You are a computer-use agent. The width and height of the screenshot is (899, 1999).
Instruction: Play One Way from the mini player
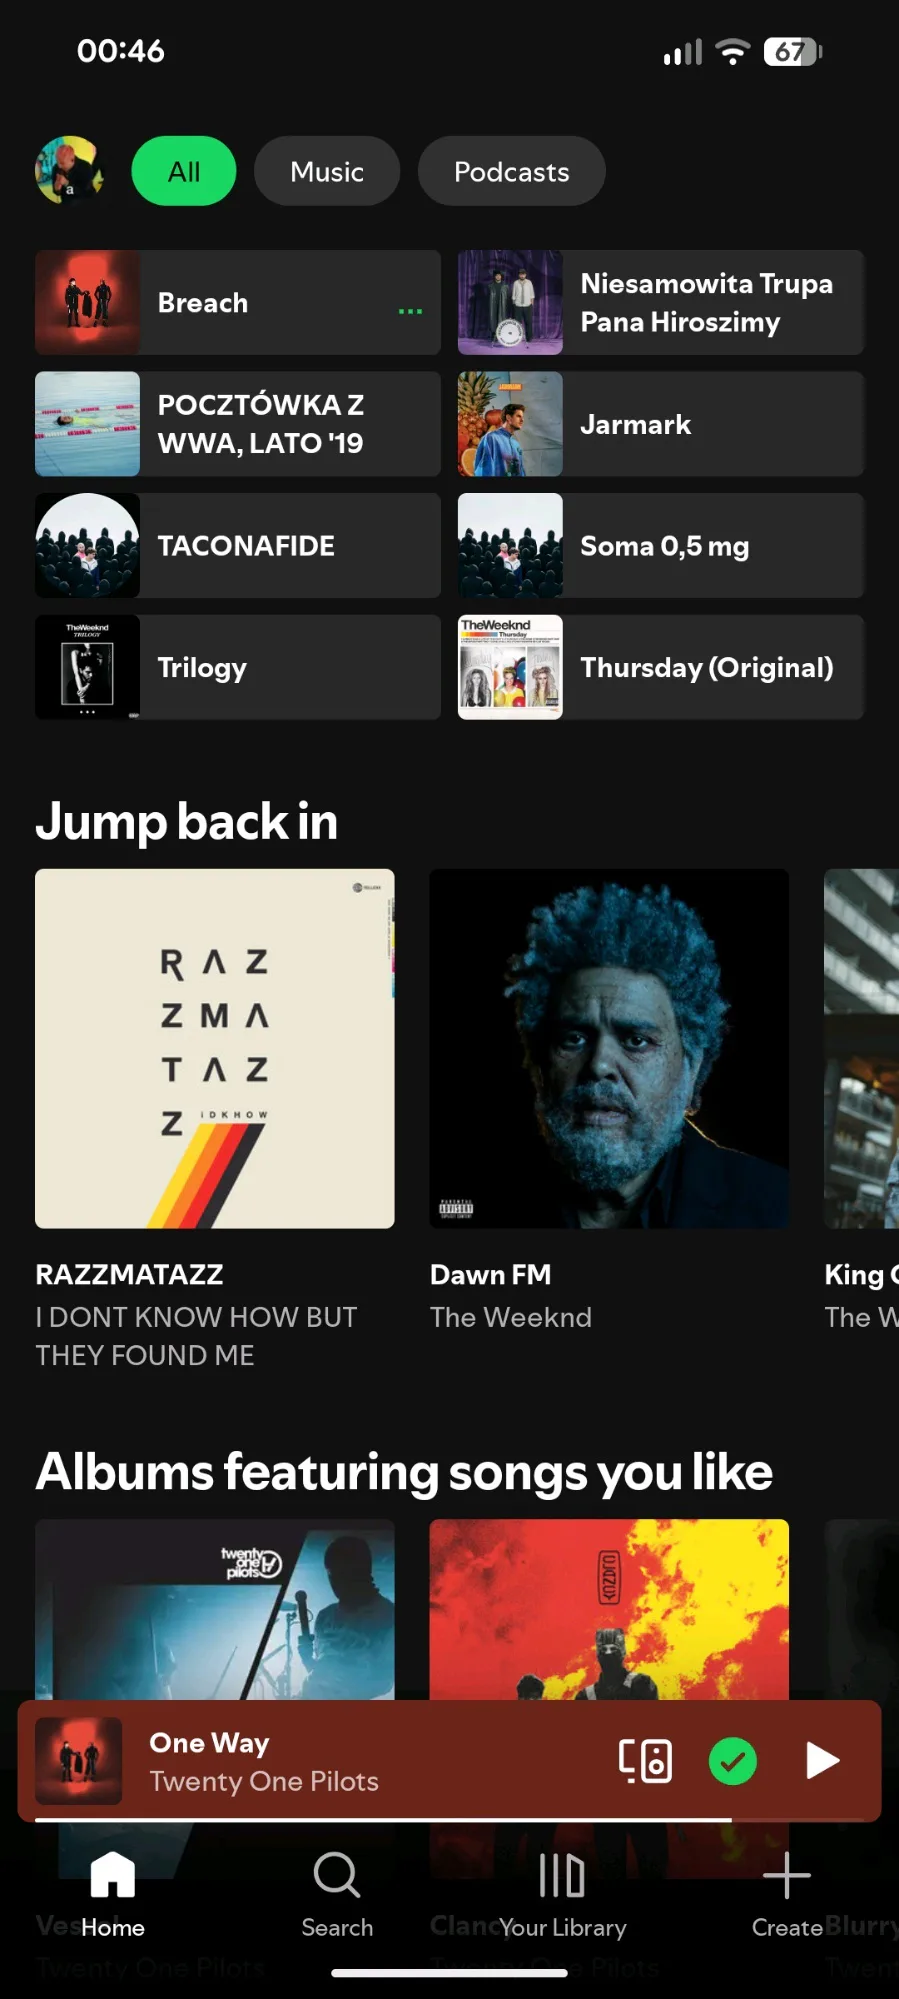coord(822,1761)
